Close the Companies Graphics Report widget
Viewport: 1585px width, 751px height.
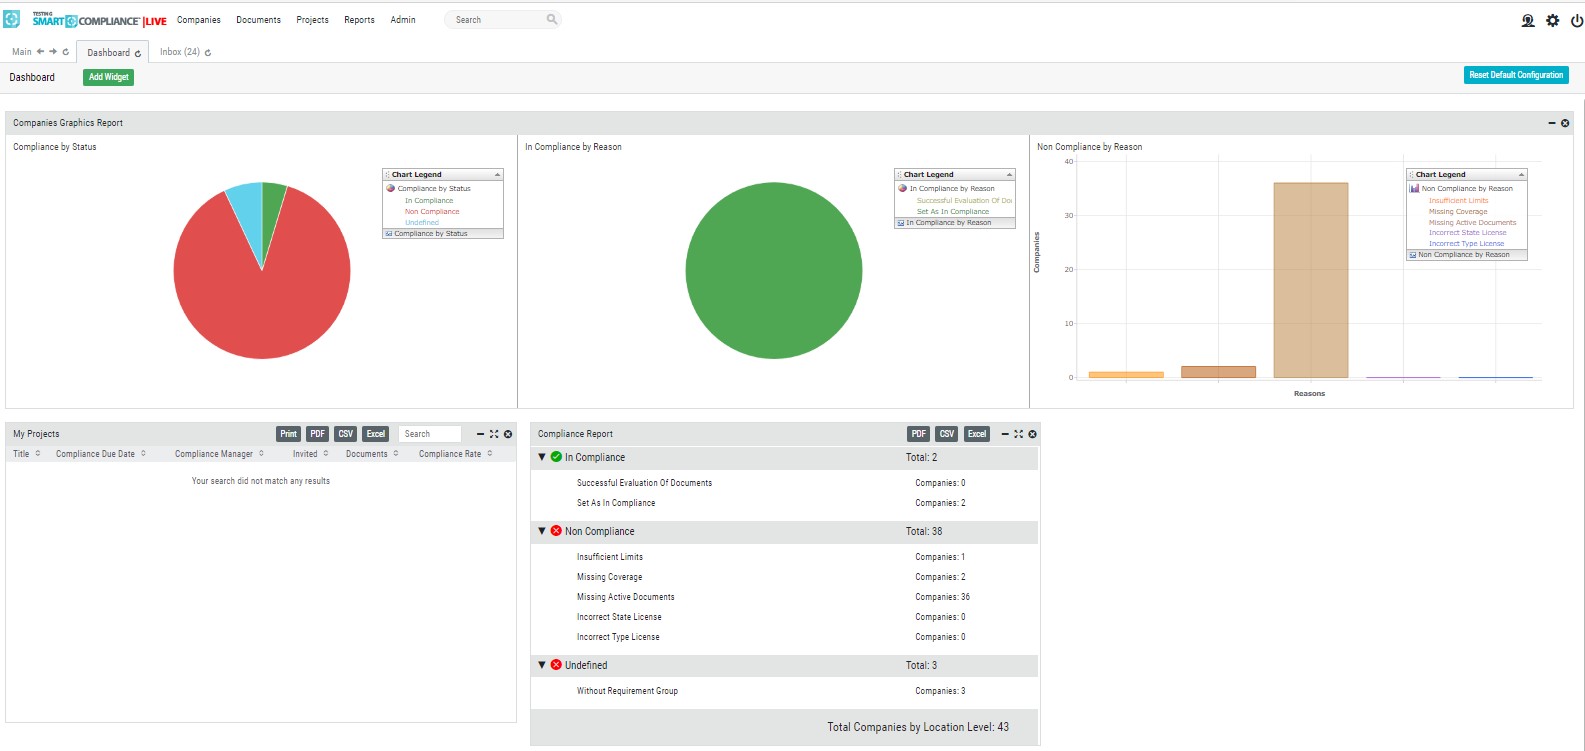pos(1565,123)
